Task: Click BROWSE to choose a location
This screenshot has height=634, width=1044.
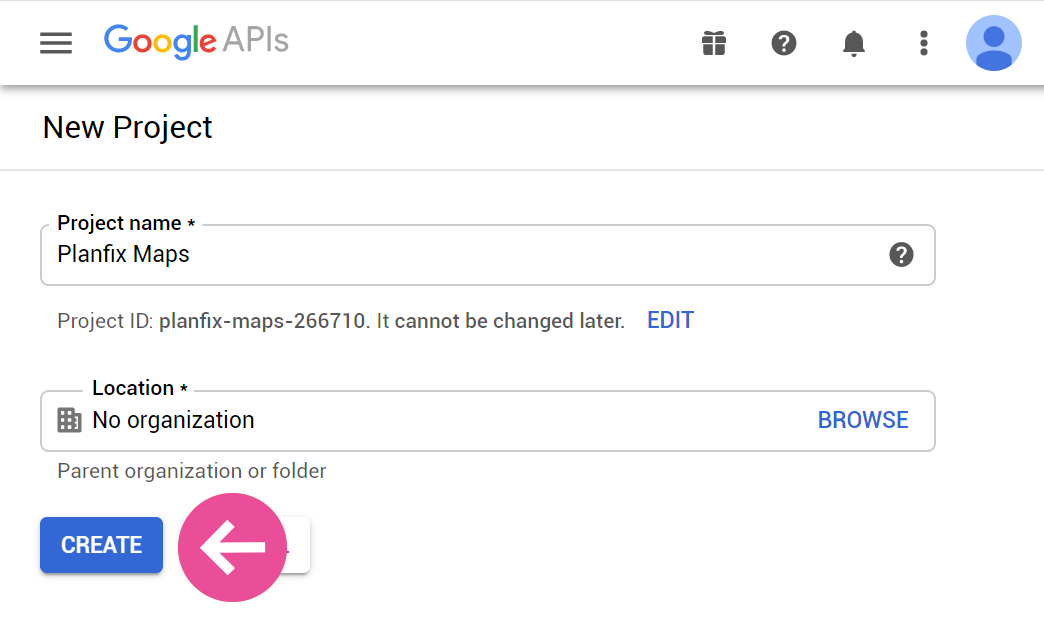Action: click(x=863, y=420)
